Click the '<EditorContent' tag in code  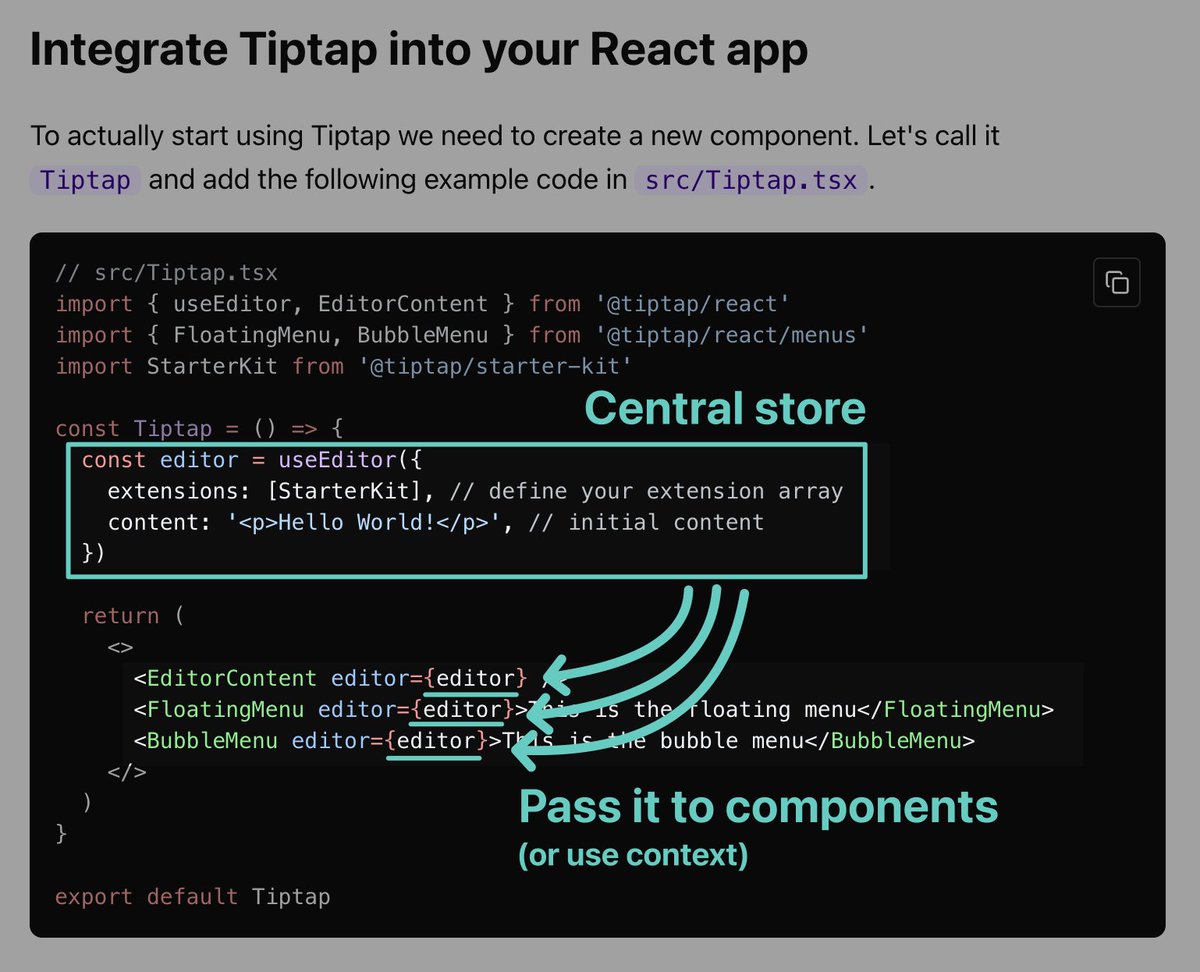tap(225, 678)
